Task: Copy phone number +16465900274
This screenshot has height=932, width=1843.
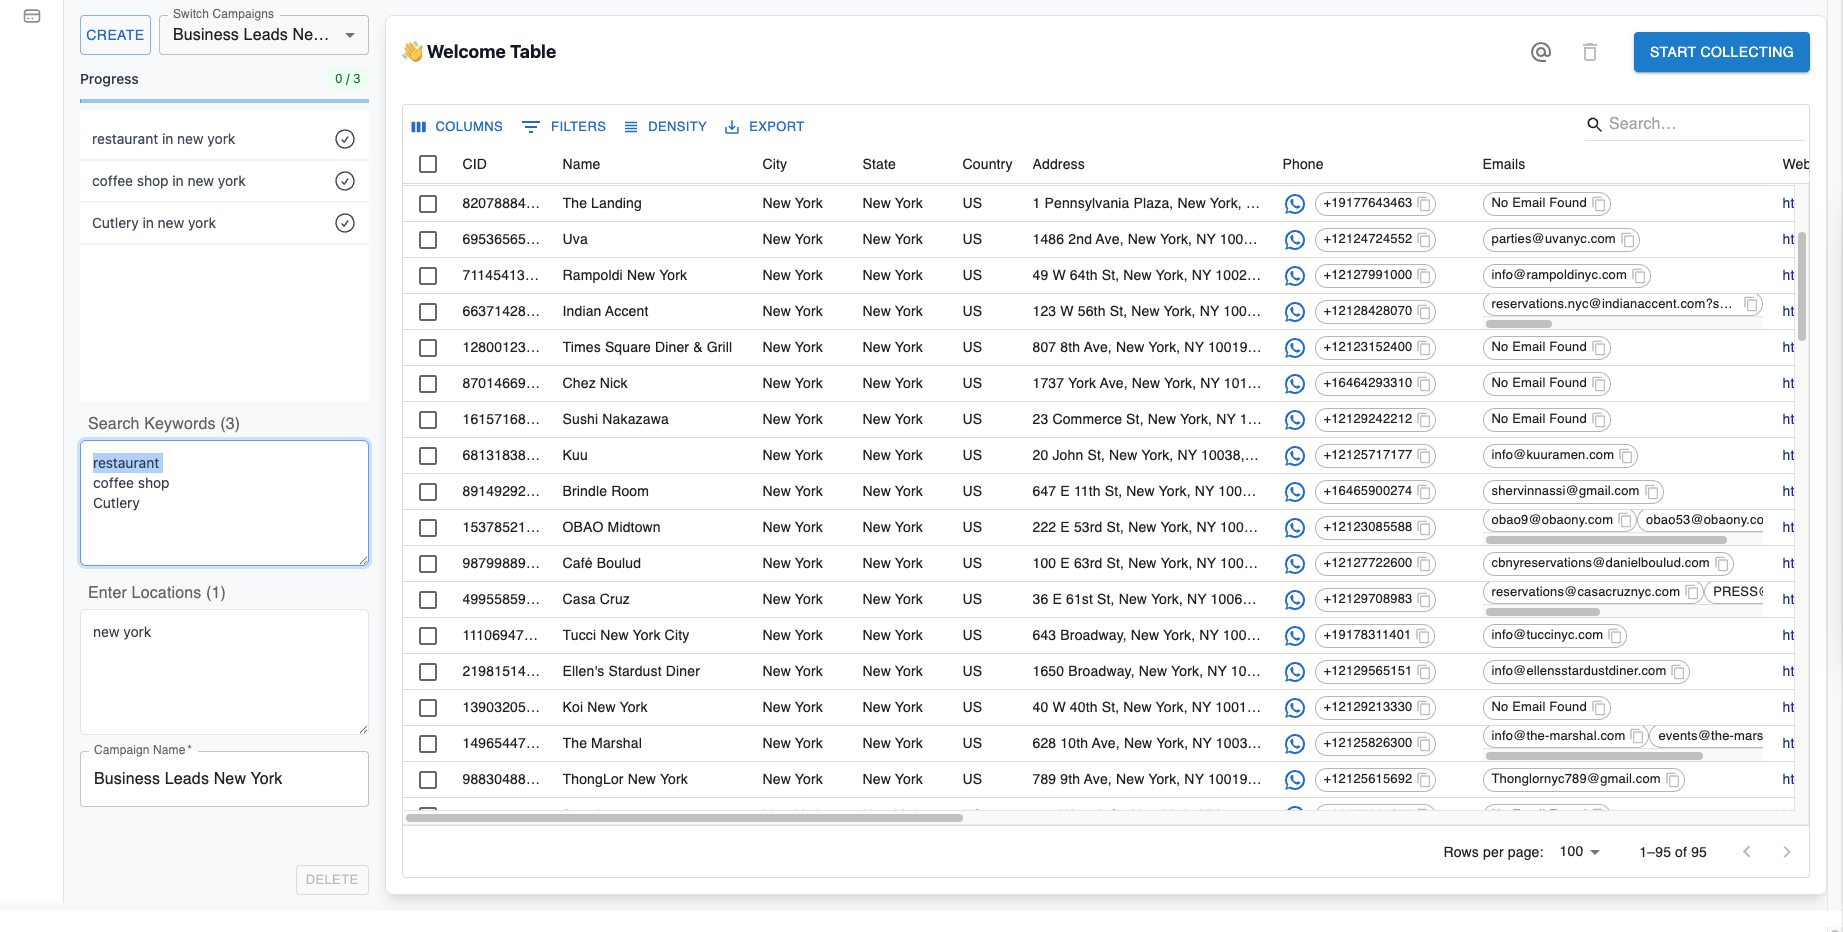Action: pyautogui.click(x=1425, y=492)
